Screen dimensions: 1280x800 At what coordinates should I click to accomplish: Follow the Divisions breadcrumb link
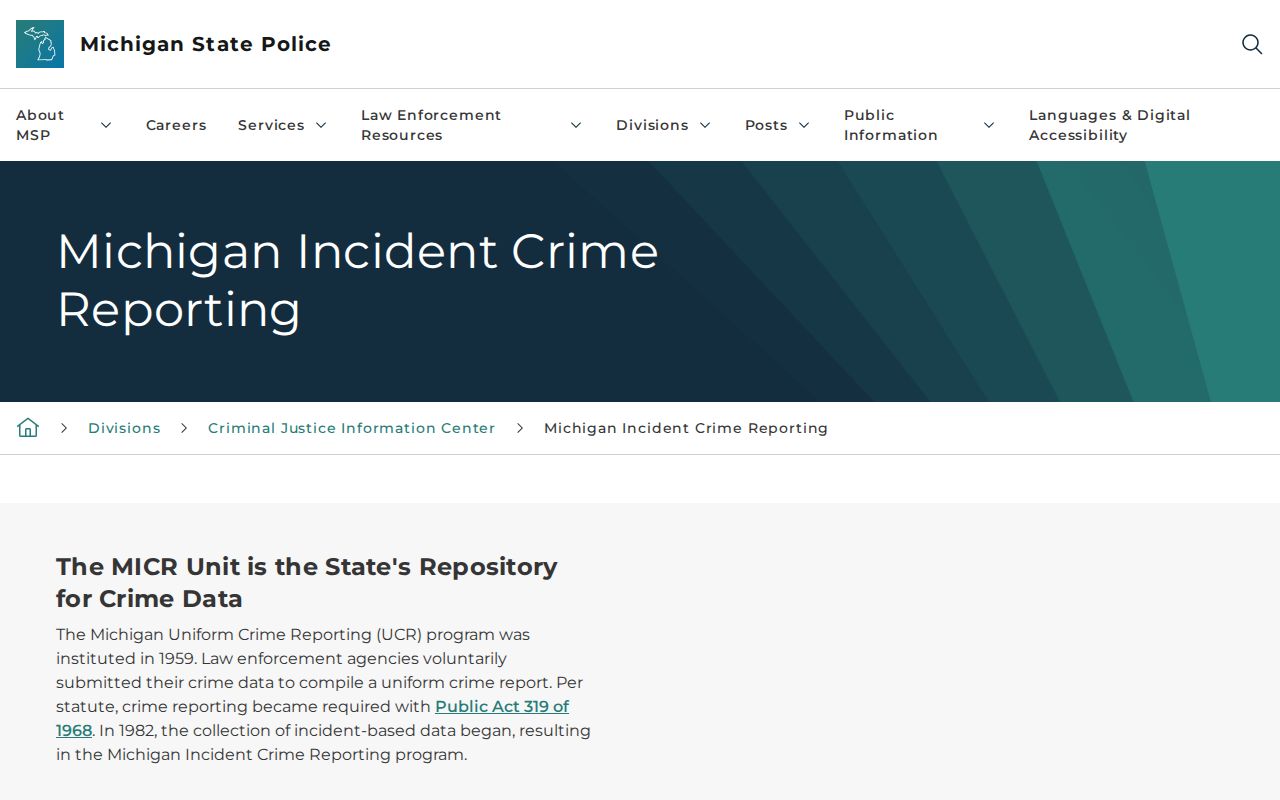pos(124,428)
